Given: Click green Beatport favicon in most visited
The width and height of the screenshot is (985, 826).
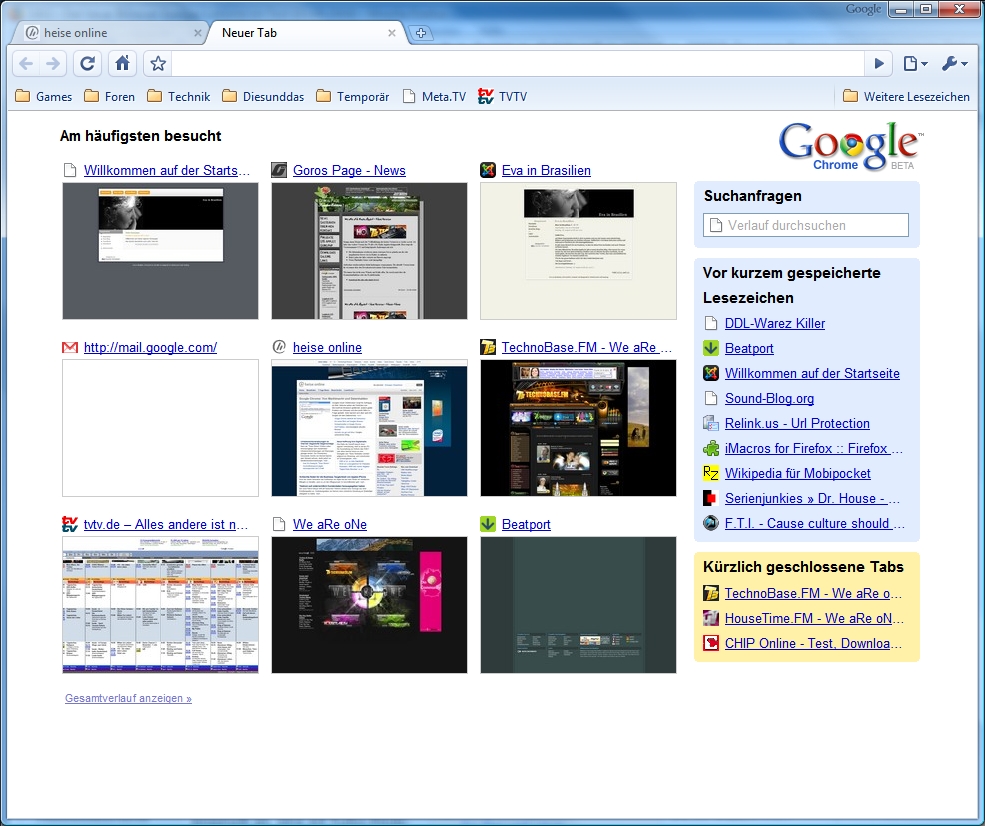Looking at the screenshot, I should (488, 524).
